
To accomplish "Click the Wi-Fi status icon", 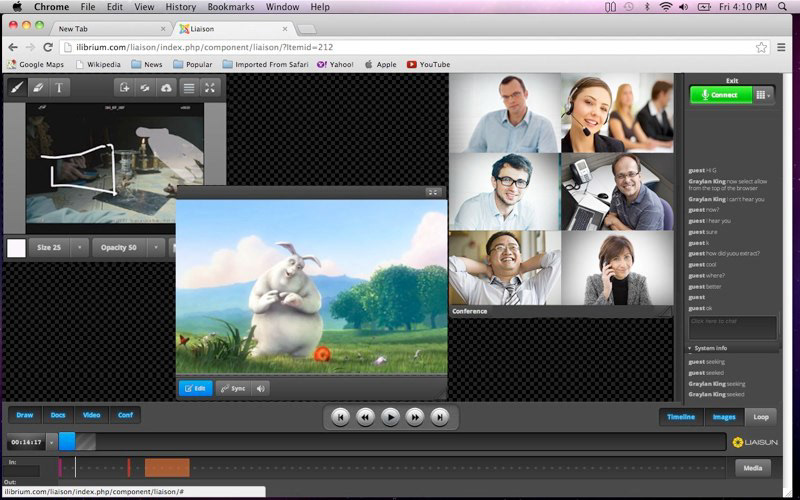I will pyautogui.click(x=666, y=7).
